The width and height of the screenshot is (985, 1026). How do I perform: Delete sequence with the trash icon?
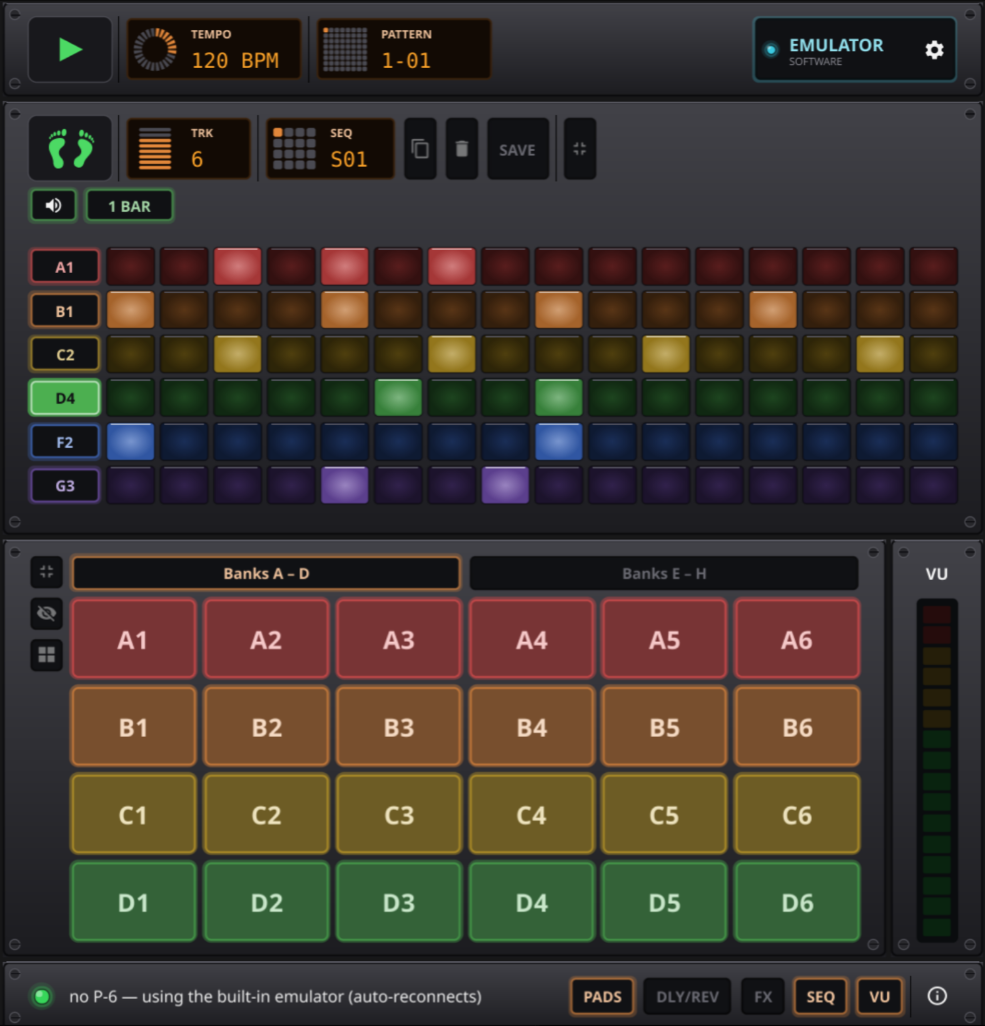point(461,149)
